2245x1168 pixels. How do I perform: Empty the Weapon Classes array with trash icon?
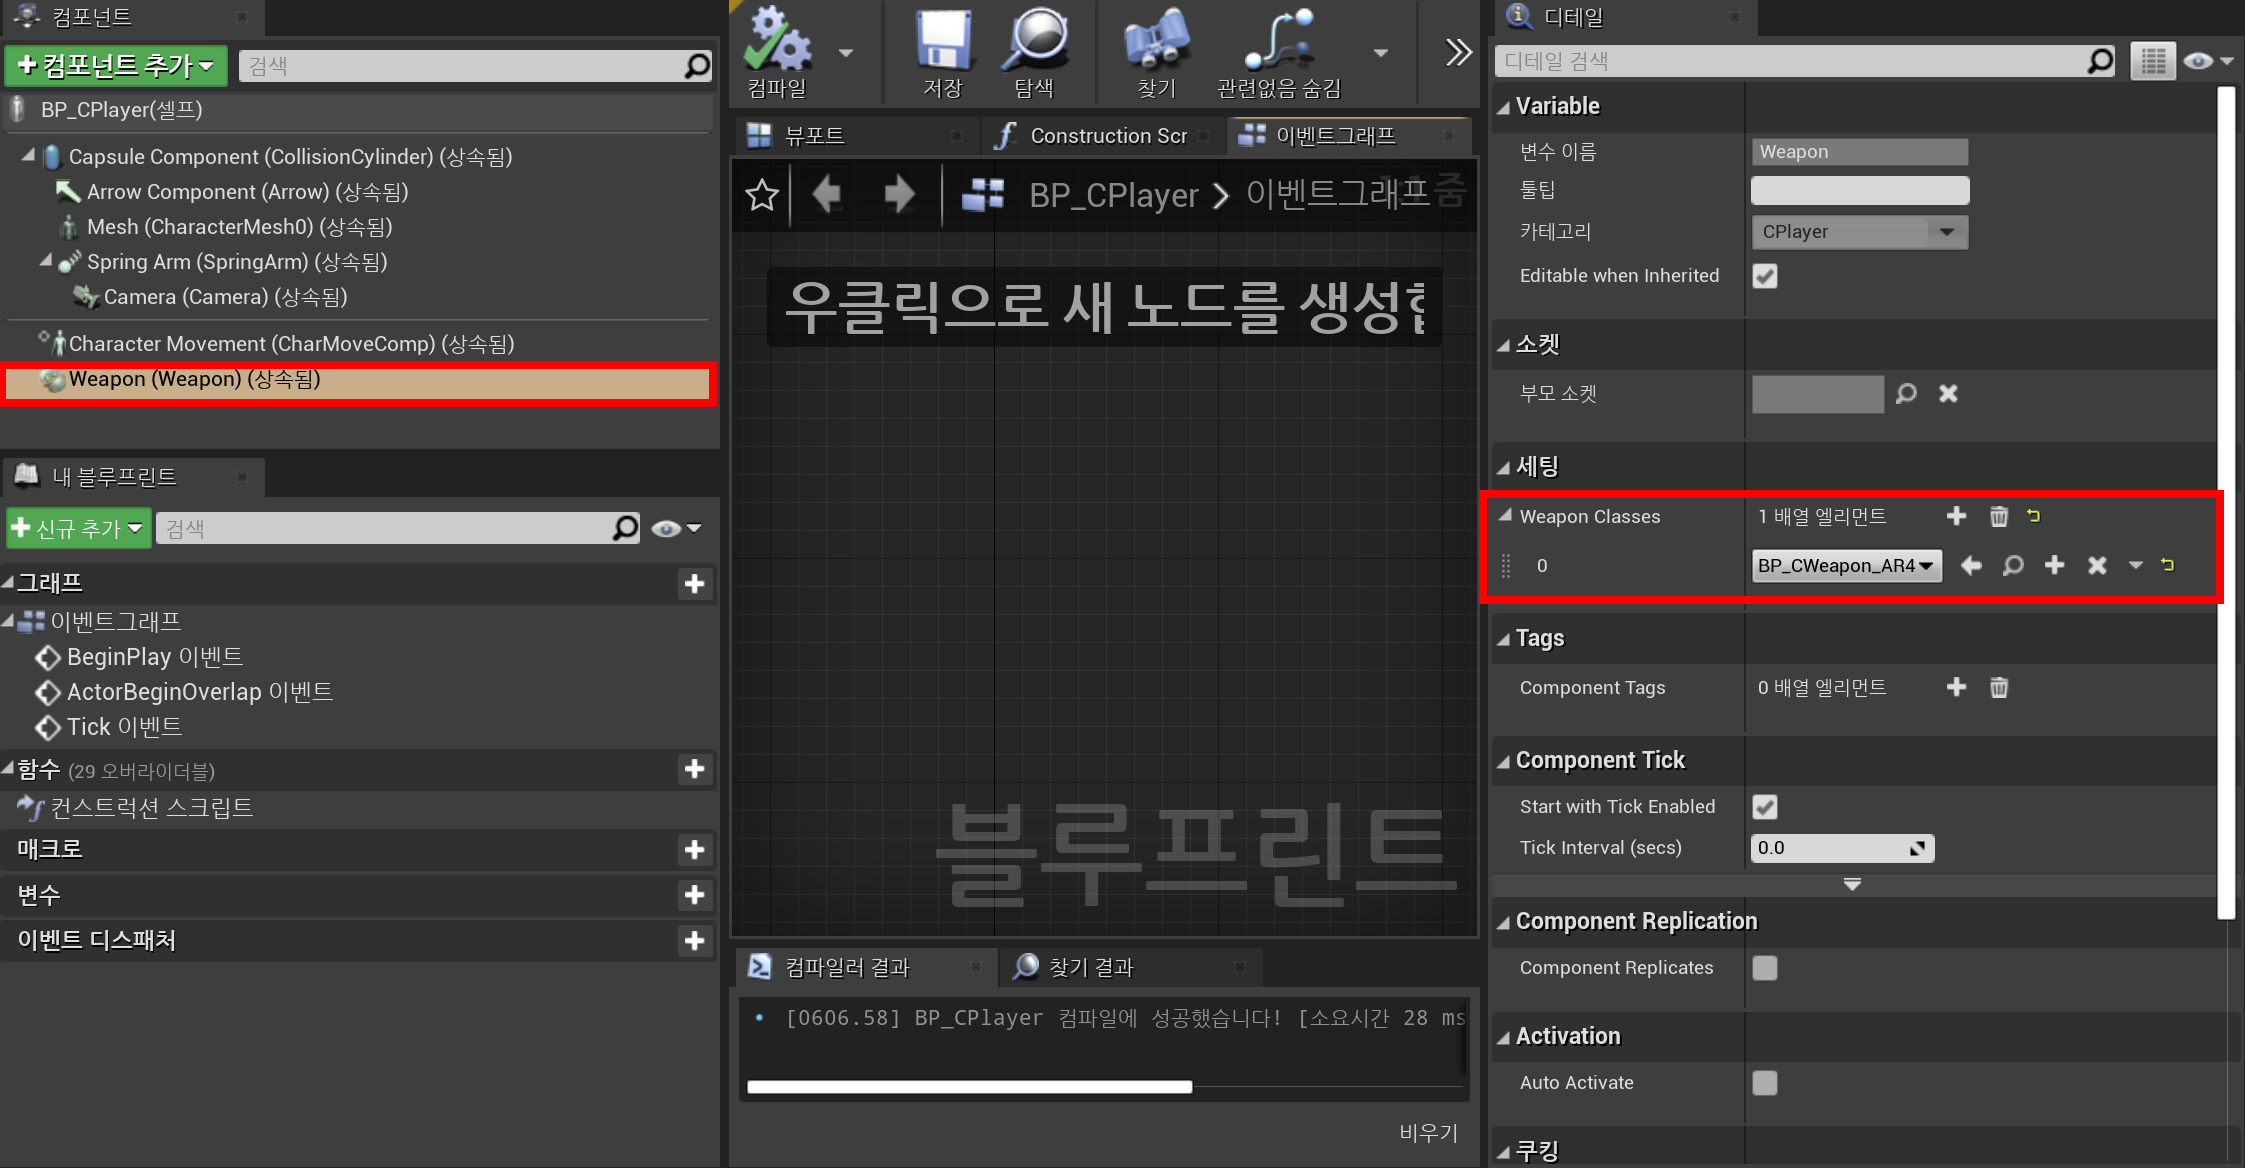1998,516
